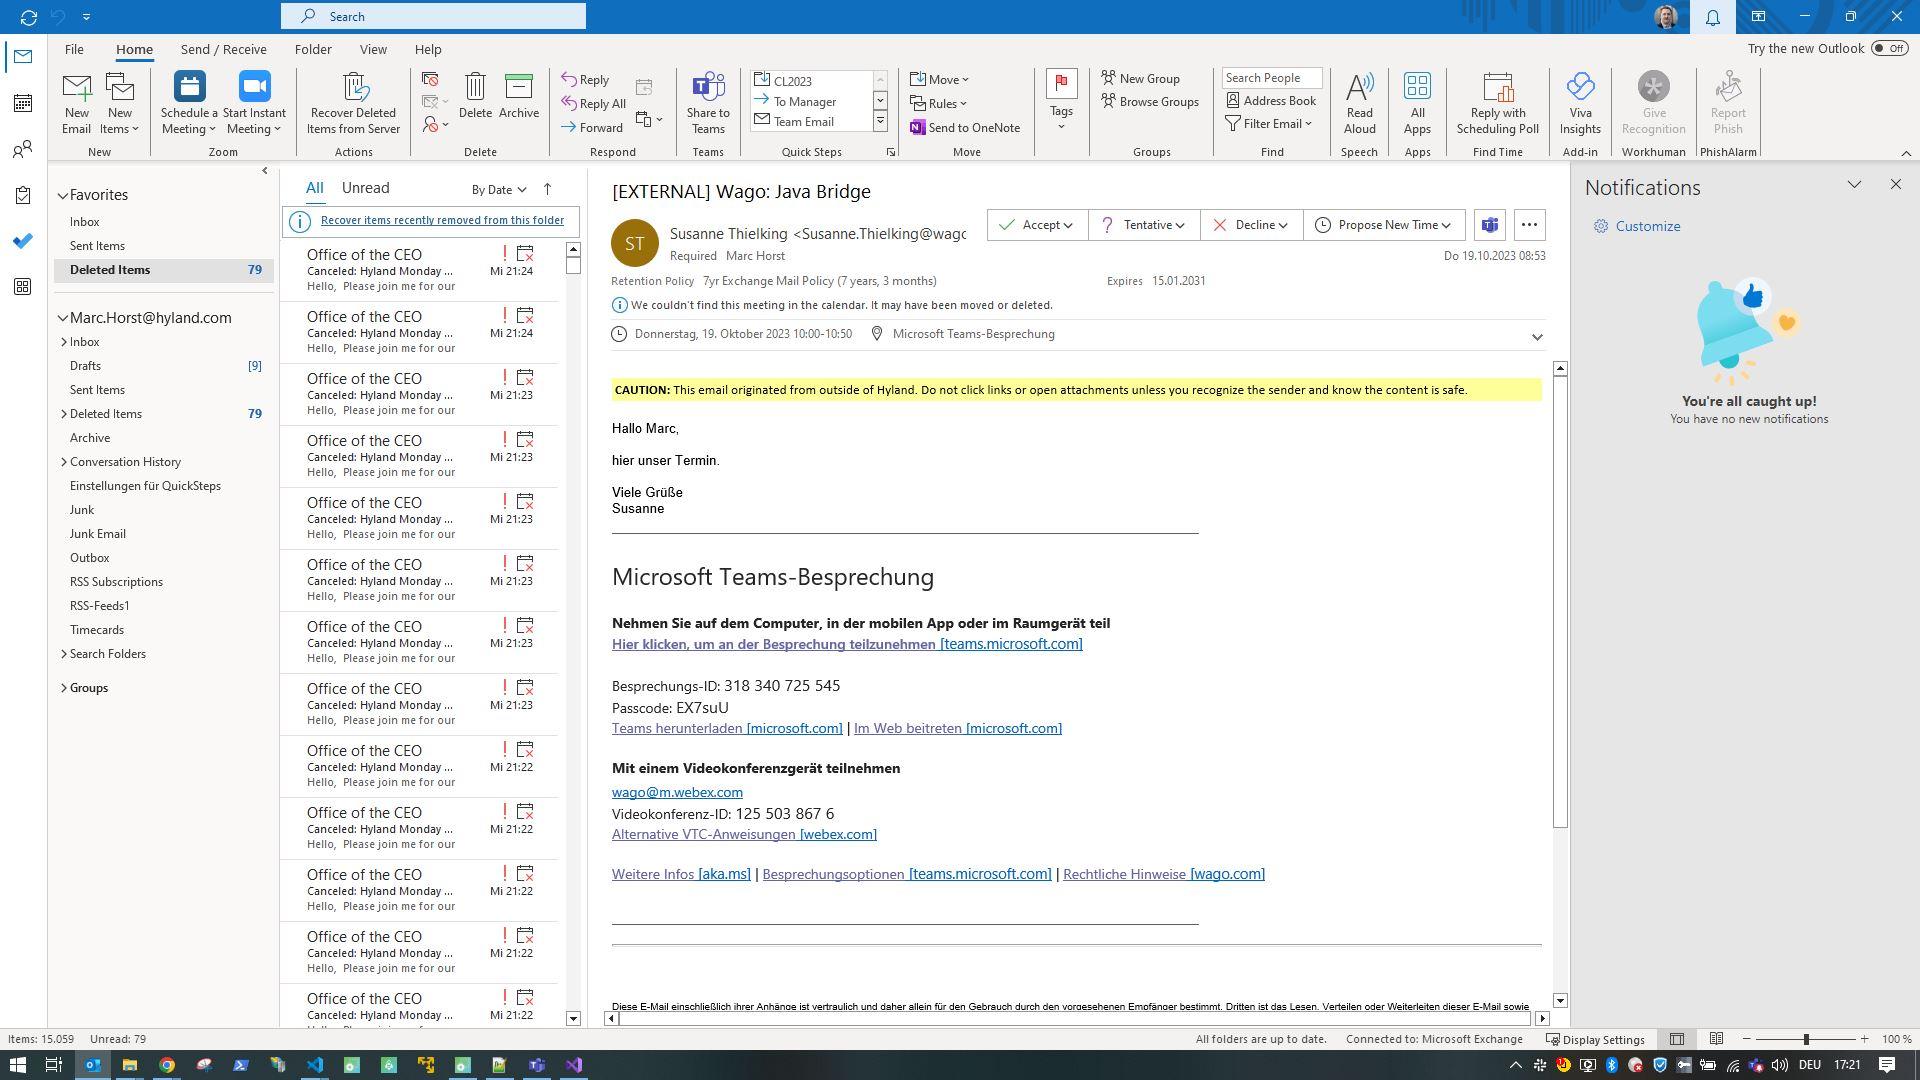The width and height of the screenshot is (1920, 1080).
Task: Collapse the Favorites section
Action: click(x=63, y=195)
